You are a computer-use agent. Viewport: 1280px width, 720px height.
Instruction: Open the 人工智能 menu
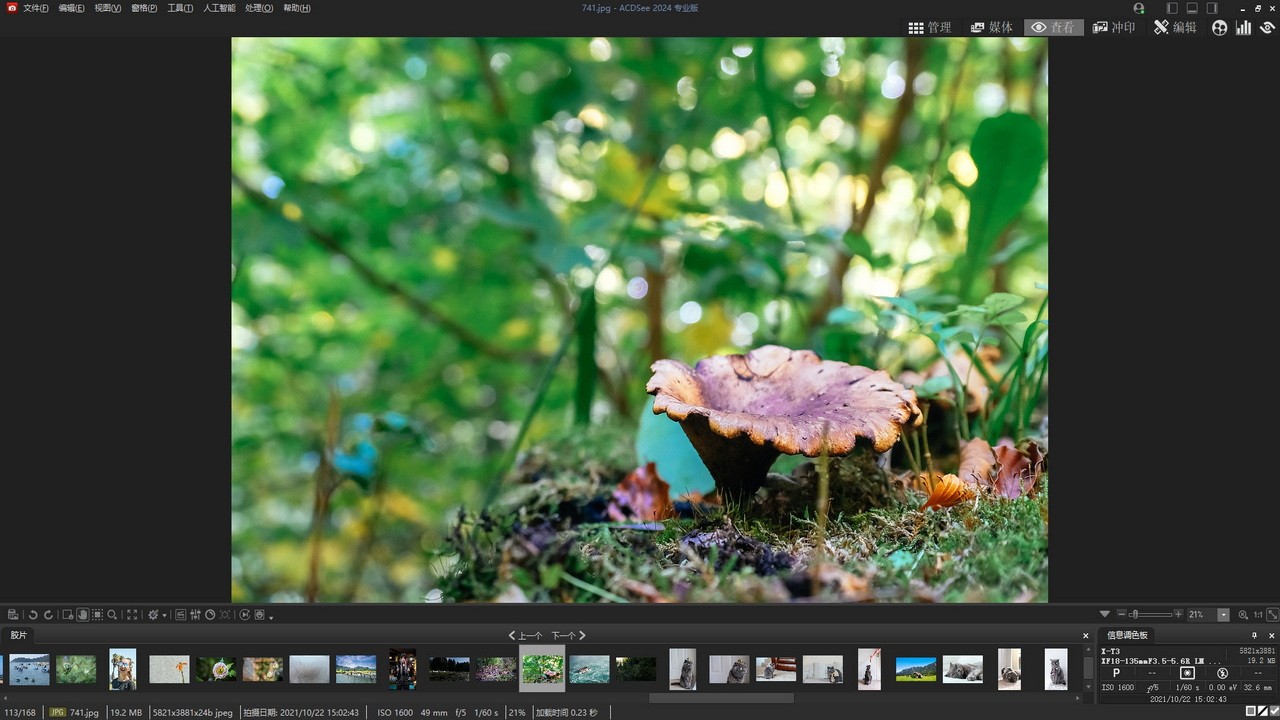(219, 8)
